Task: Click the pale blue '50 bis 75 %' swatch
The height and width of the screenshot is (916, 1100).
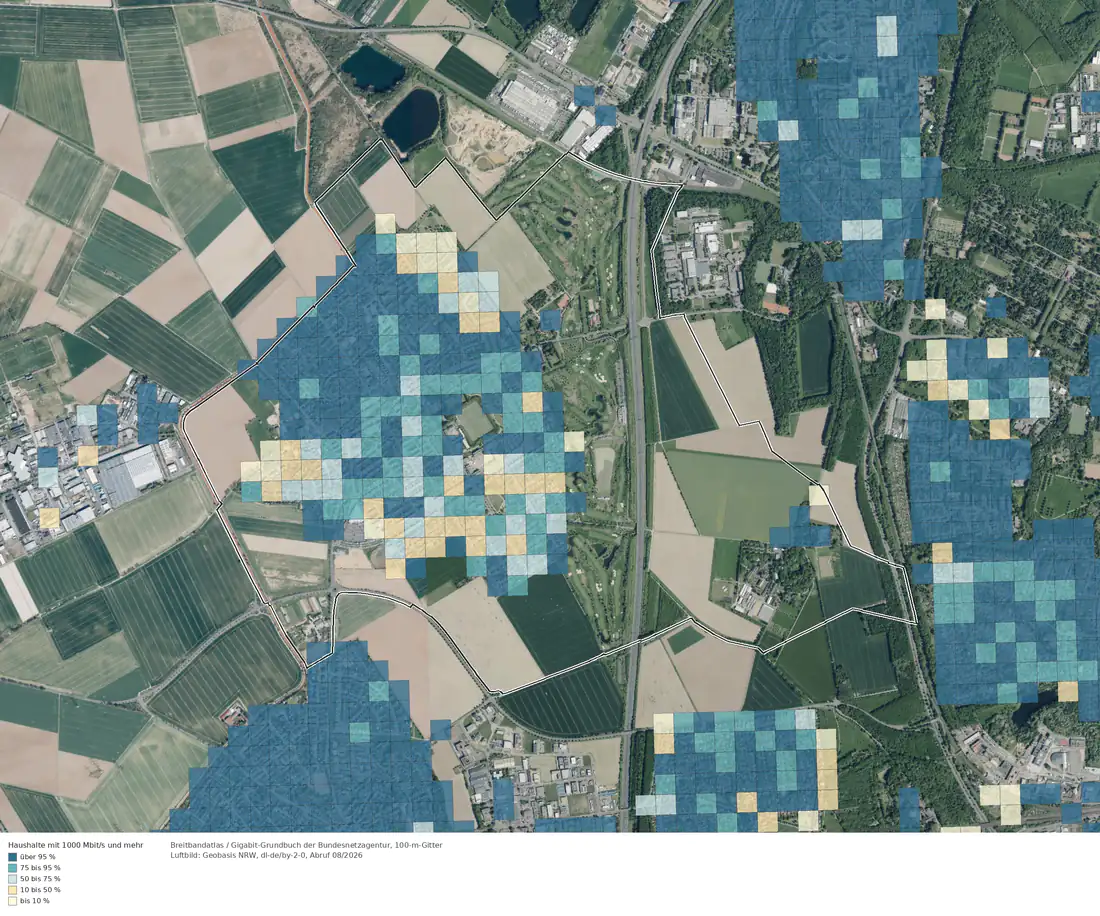Action: click(12, 879)
